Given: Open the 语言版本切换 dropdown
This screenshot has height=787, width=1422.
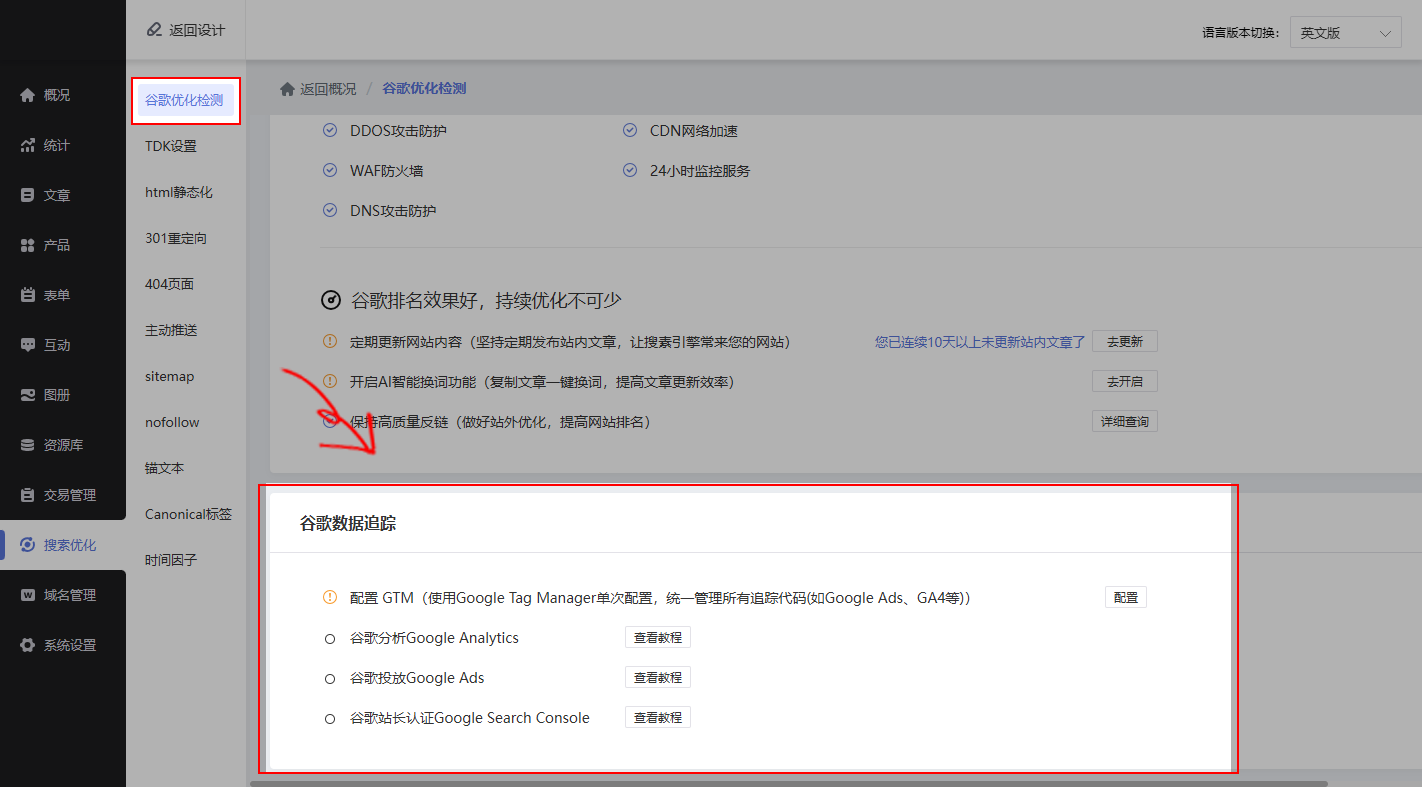Looking at the screenshot, I should pyautogui.click(x=1344, y=33).
